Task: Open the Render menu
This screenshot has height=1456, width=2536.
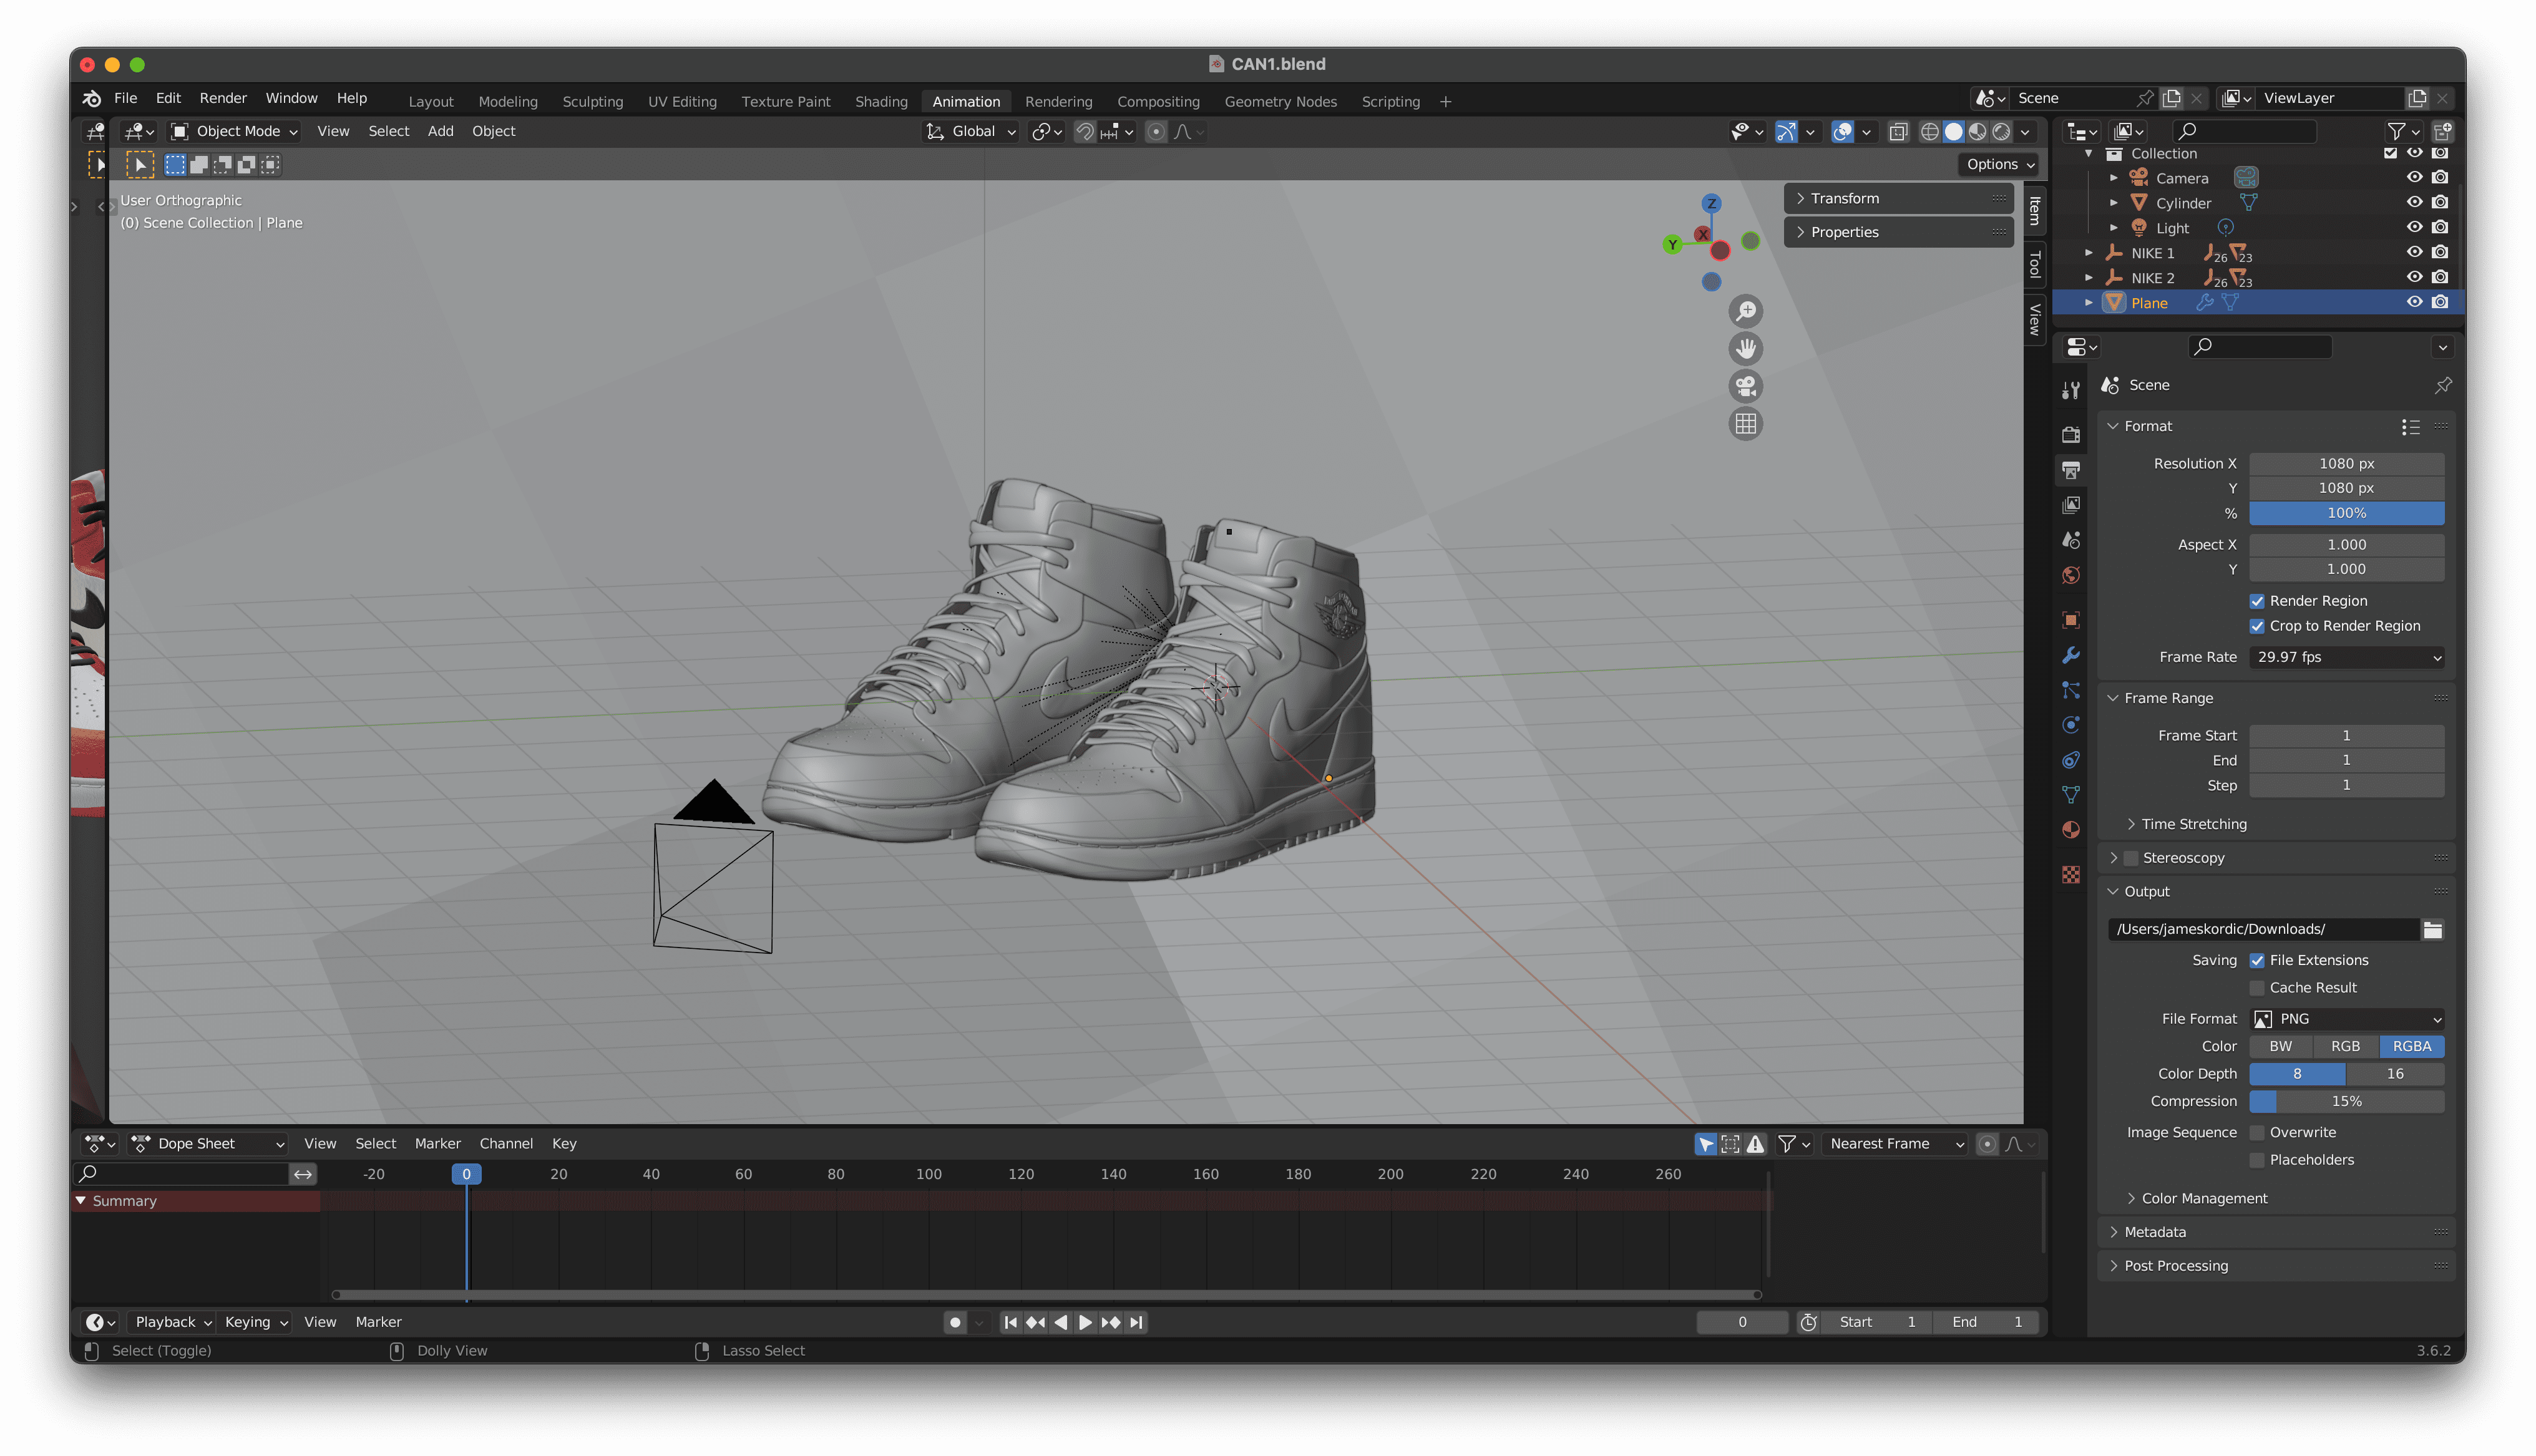Action: [x=222, y=98]
